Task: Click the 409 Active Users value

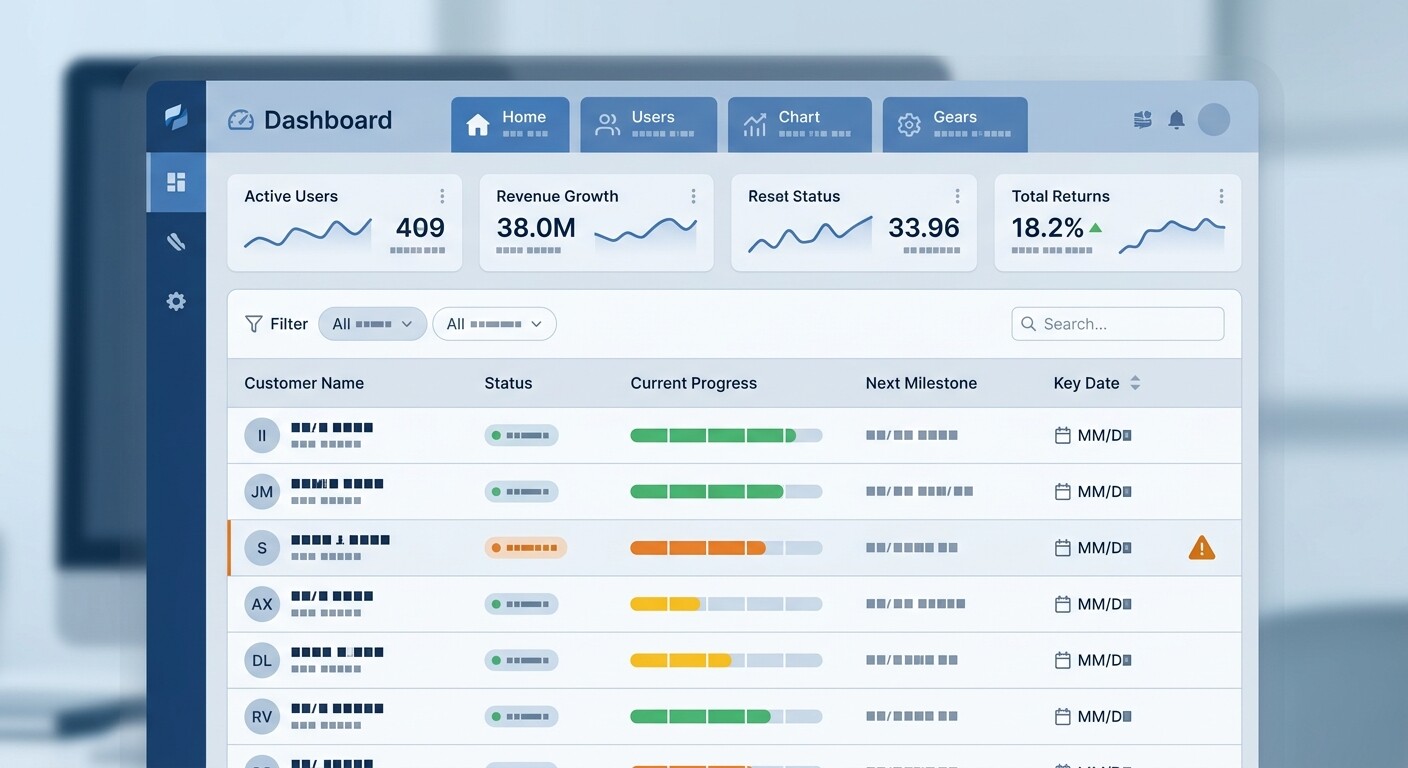Action: tap(420, 227)
